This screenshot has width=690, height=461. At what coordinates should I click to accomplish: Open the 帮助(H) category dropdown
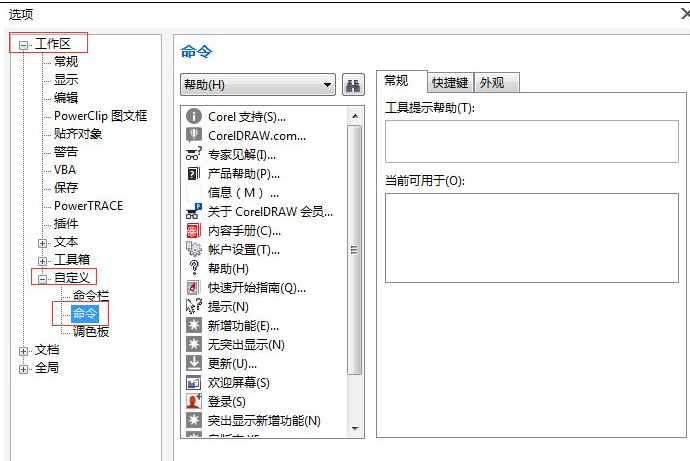click(258, 84)
